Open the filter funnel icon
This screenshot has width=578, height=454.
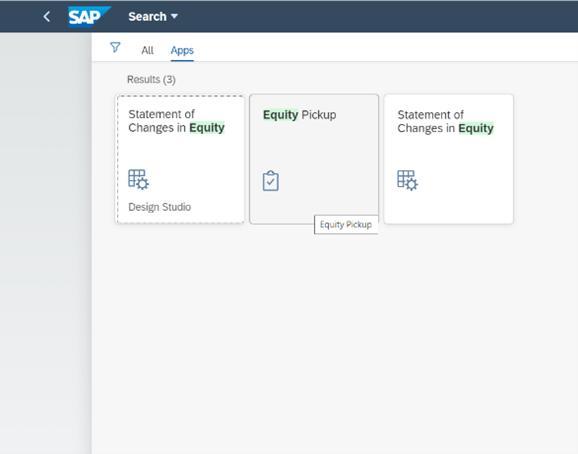tap(115, 47)
